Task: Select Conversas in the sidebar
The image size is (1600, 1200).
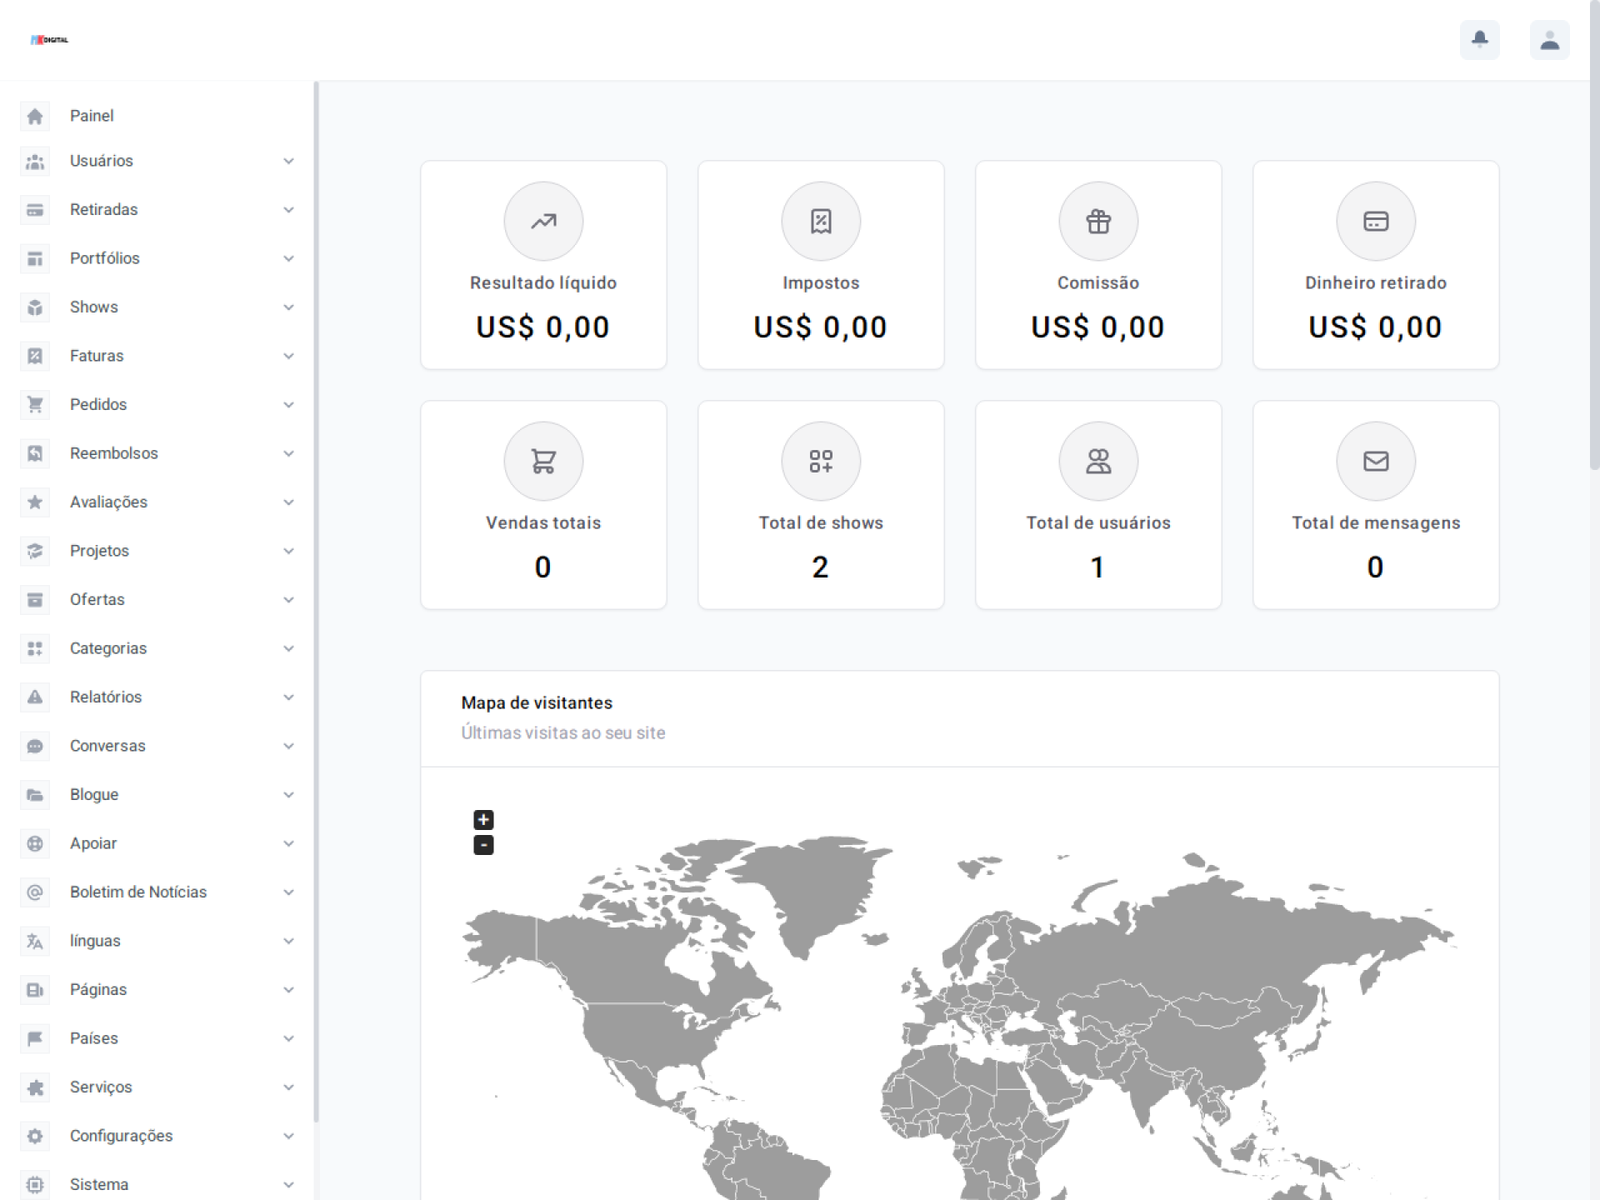Action: pyautogui.click(x=108, y=746)
